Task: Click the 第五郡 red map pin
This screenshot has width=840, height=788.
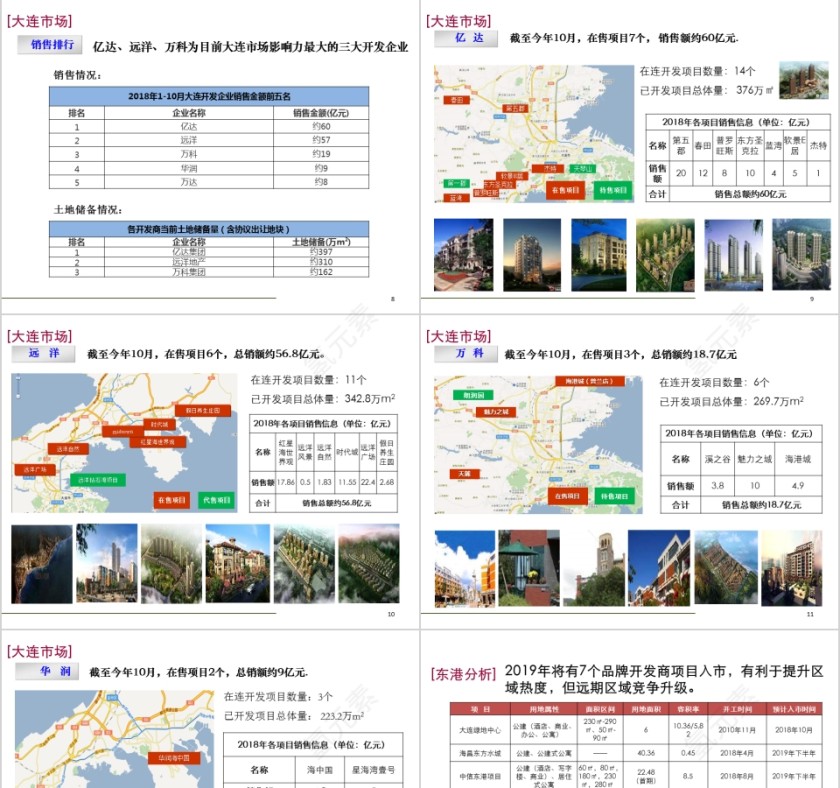Action: (x=516, y=108)
